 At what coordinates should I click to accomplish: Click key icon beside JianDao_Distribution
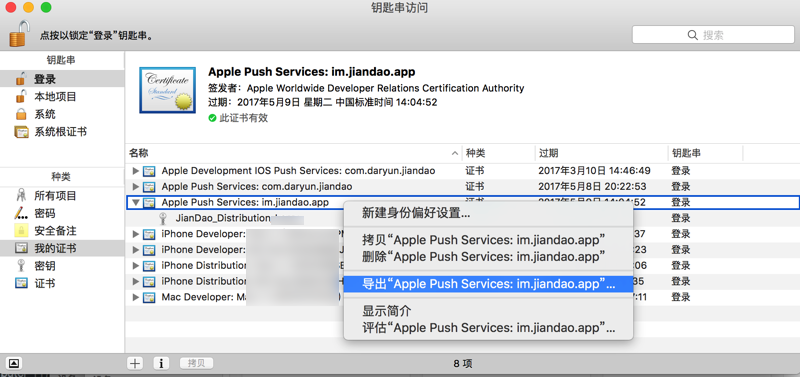click(163, 218)
